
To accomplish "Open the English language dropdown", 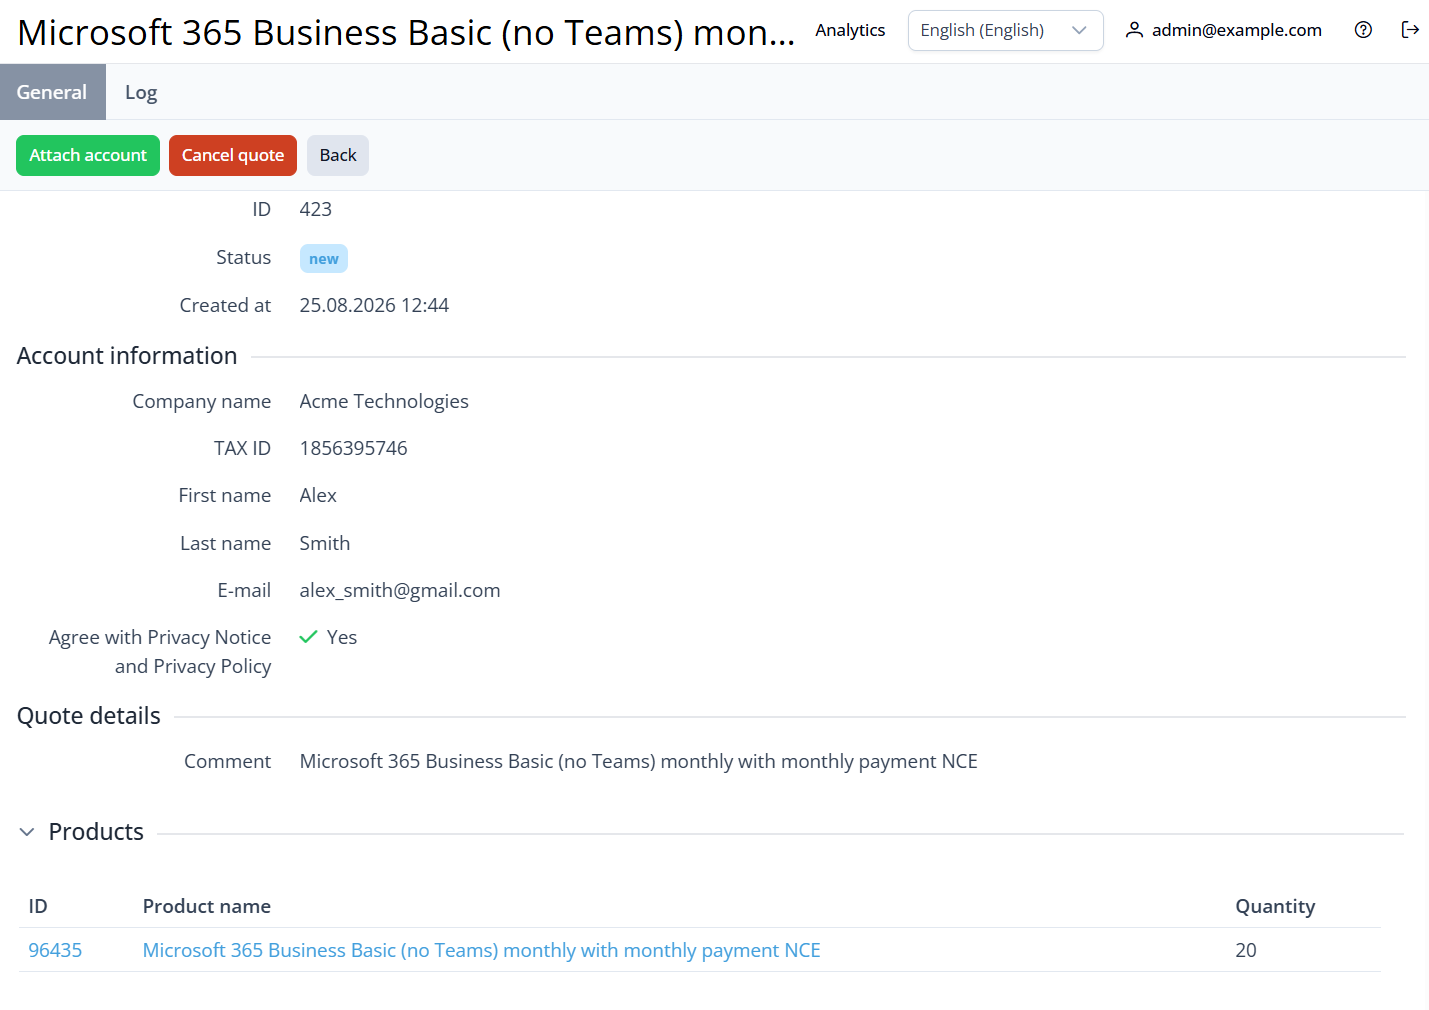I will tap(1005, 30).
